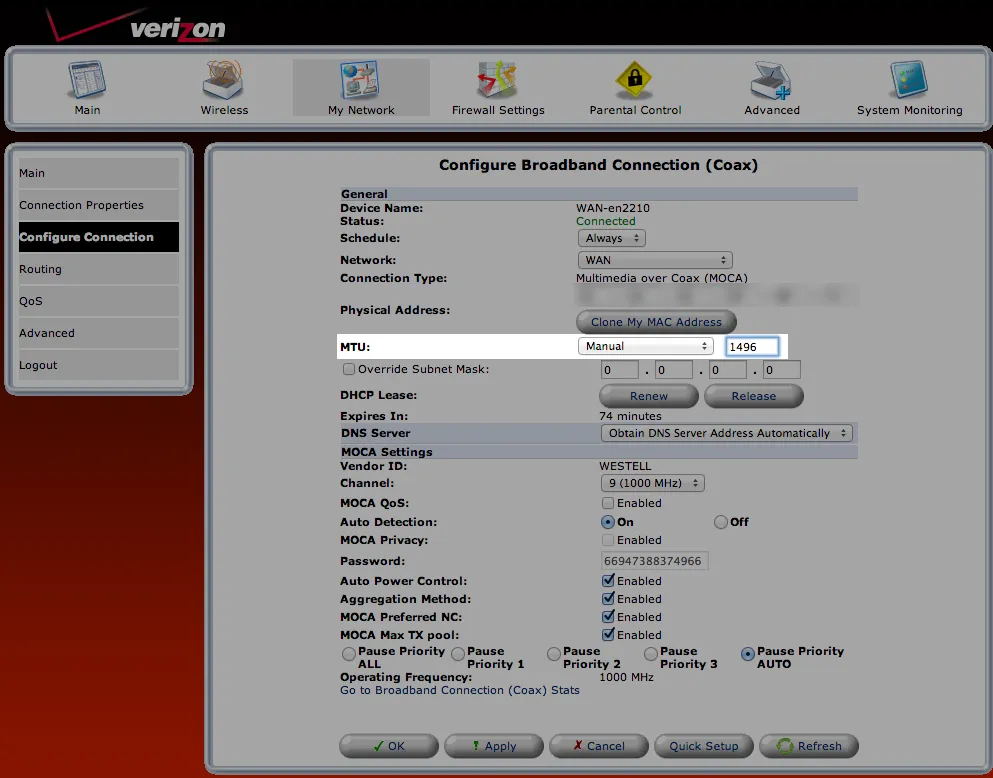Choose Pause Priority 2 radio option
The width and height of the screenshot is (993, 778).
553,653
